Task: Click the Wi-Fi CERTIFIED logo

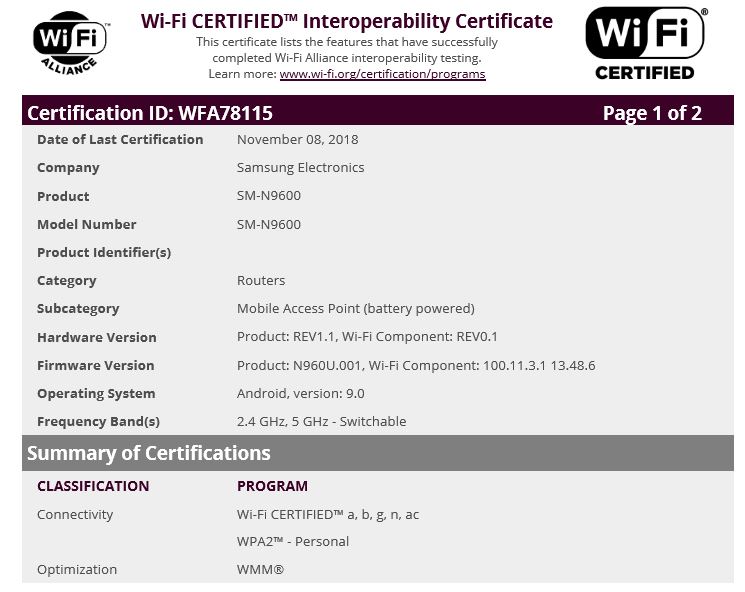Action: pos(644,43)
